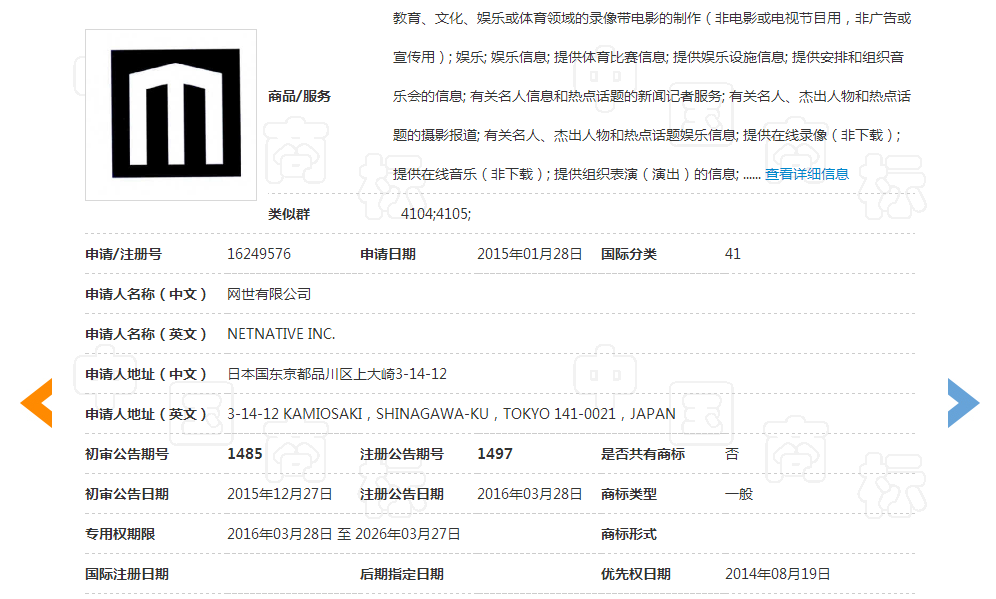This screenshot has height=599, width=996.
Task: Click the 申请人地址（中文） label
Action: (x=146, y=374)
